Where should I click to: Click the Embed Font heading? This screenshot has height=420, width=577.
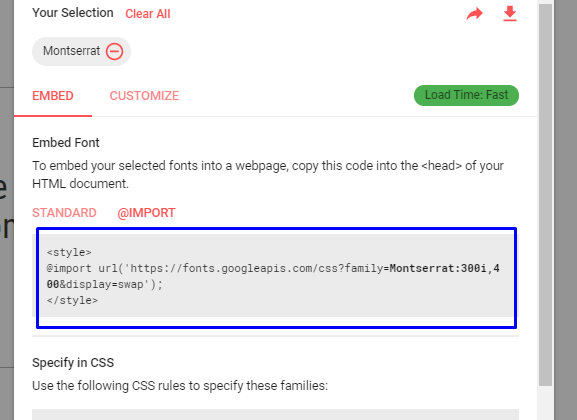pos(66,143)
